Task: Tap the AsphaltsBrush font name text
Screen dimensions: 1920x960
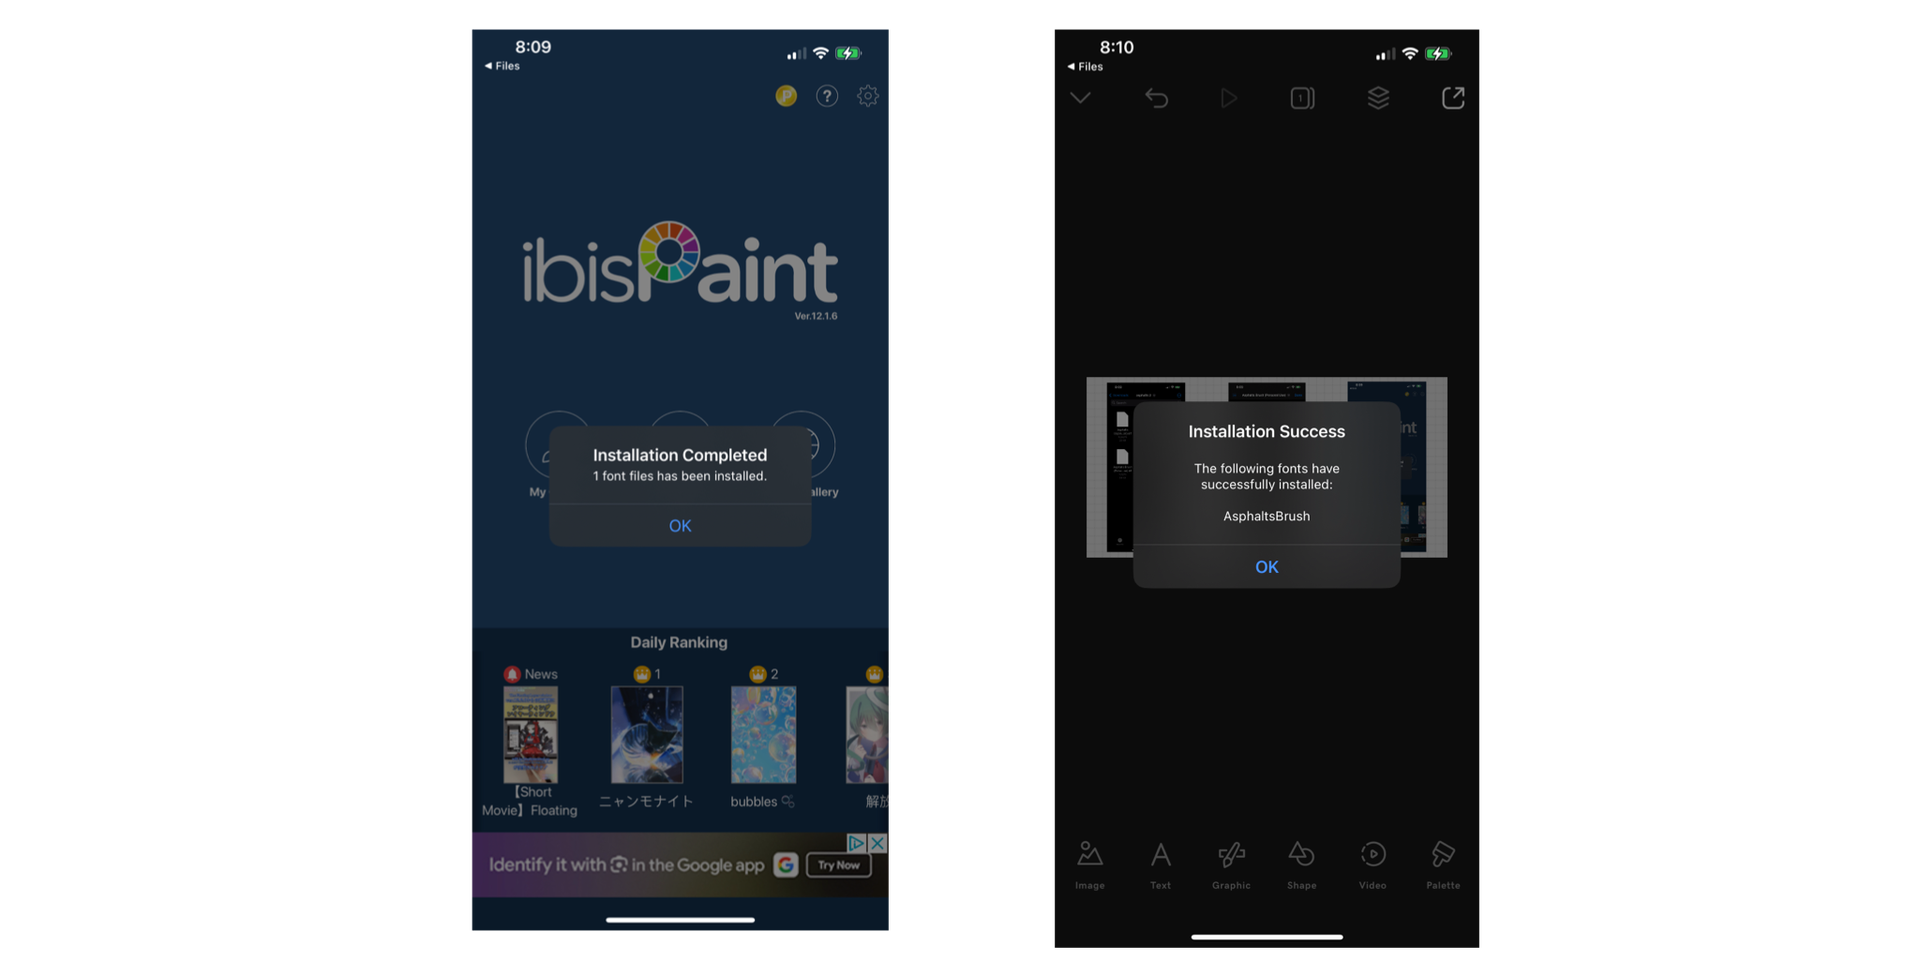Action: 1266,516
